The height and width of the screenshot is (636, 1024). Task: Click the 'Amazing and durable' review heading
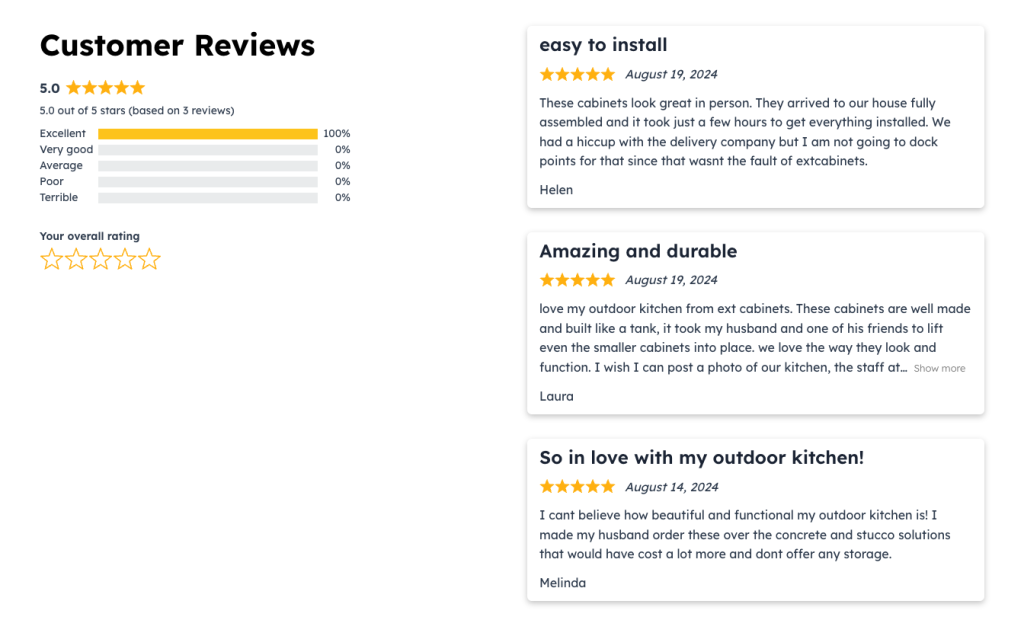coord(639,251)
